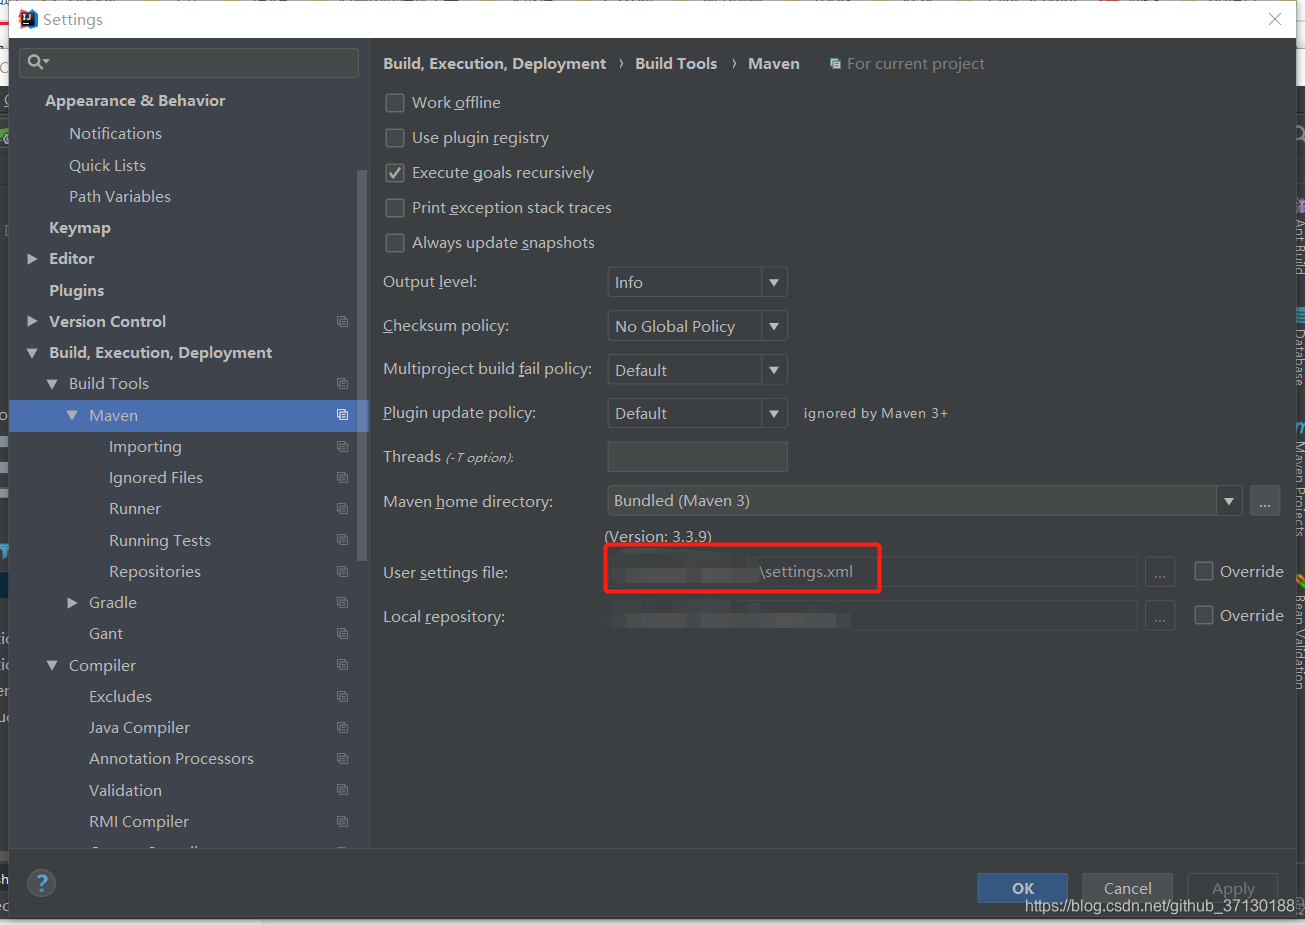Browse for Local repository folder
The image size is (1305, 925).
pyautogui.click(x=1159, y=616)
